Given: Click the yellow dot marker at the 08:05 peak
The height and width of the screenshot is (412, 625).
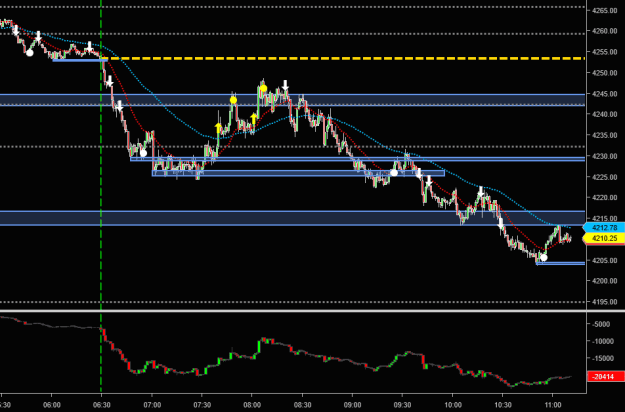Looking at the screenshot, I should [263, 88].
